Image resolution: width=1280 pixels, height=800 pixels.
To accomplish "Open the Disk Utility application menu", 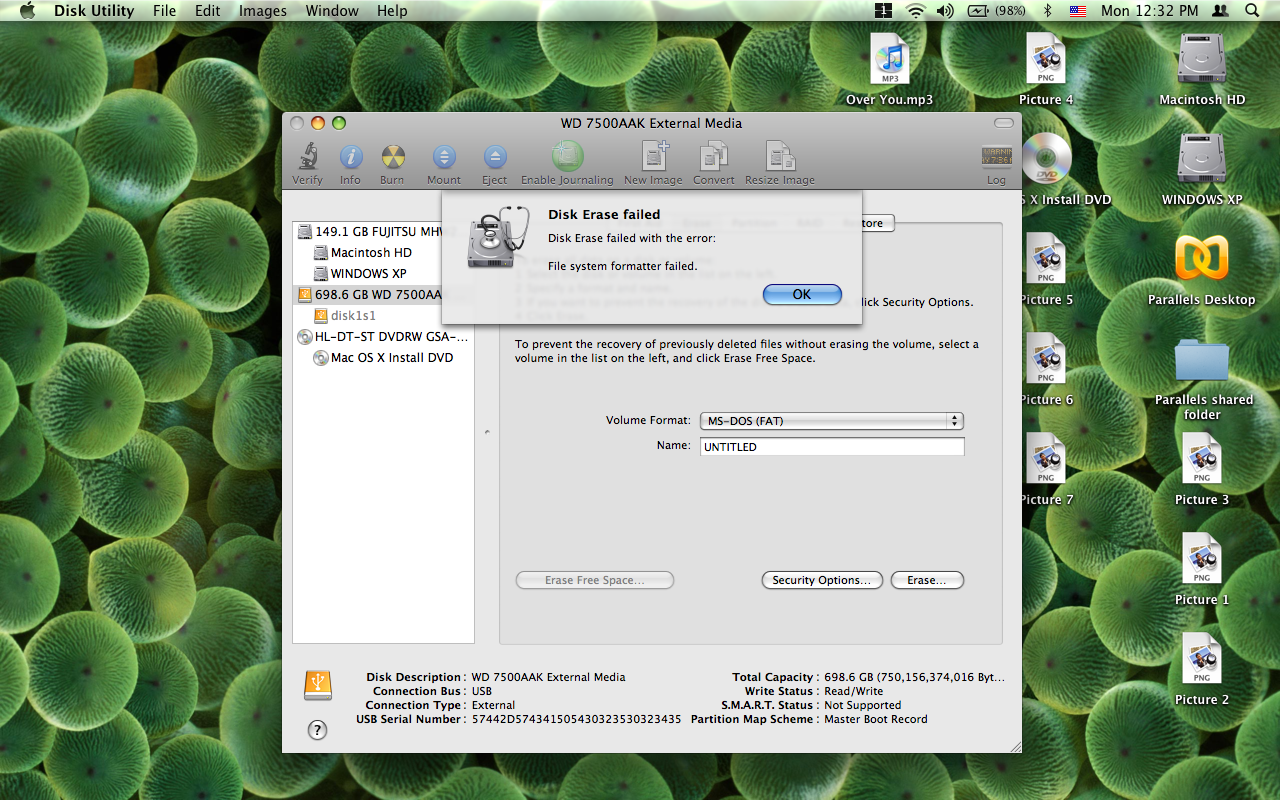I will (x=94, y=11).
